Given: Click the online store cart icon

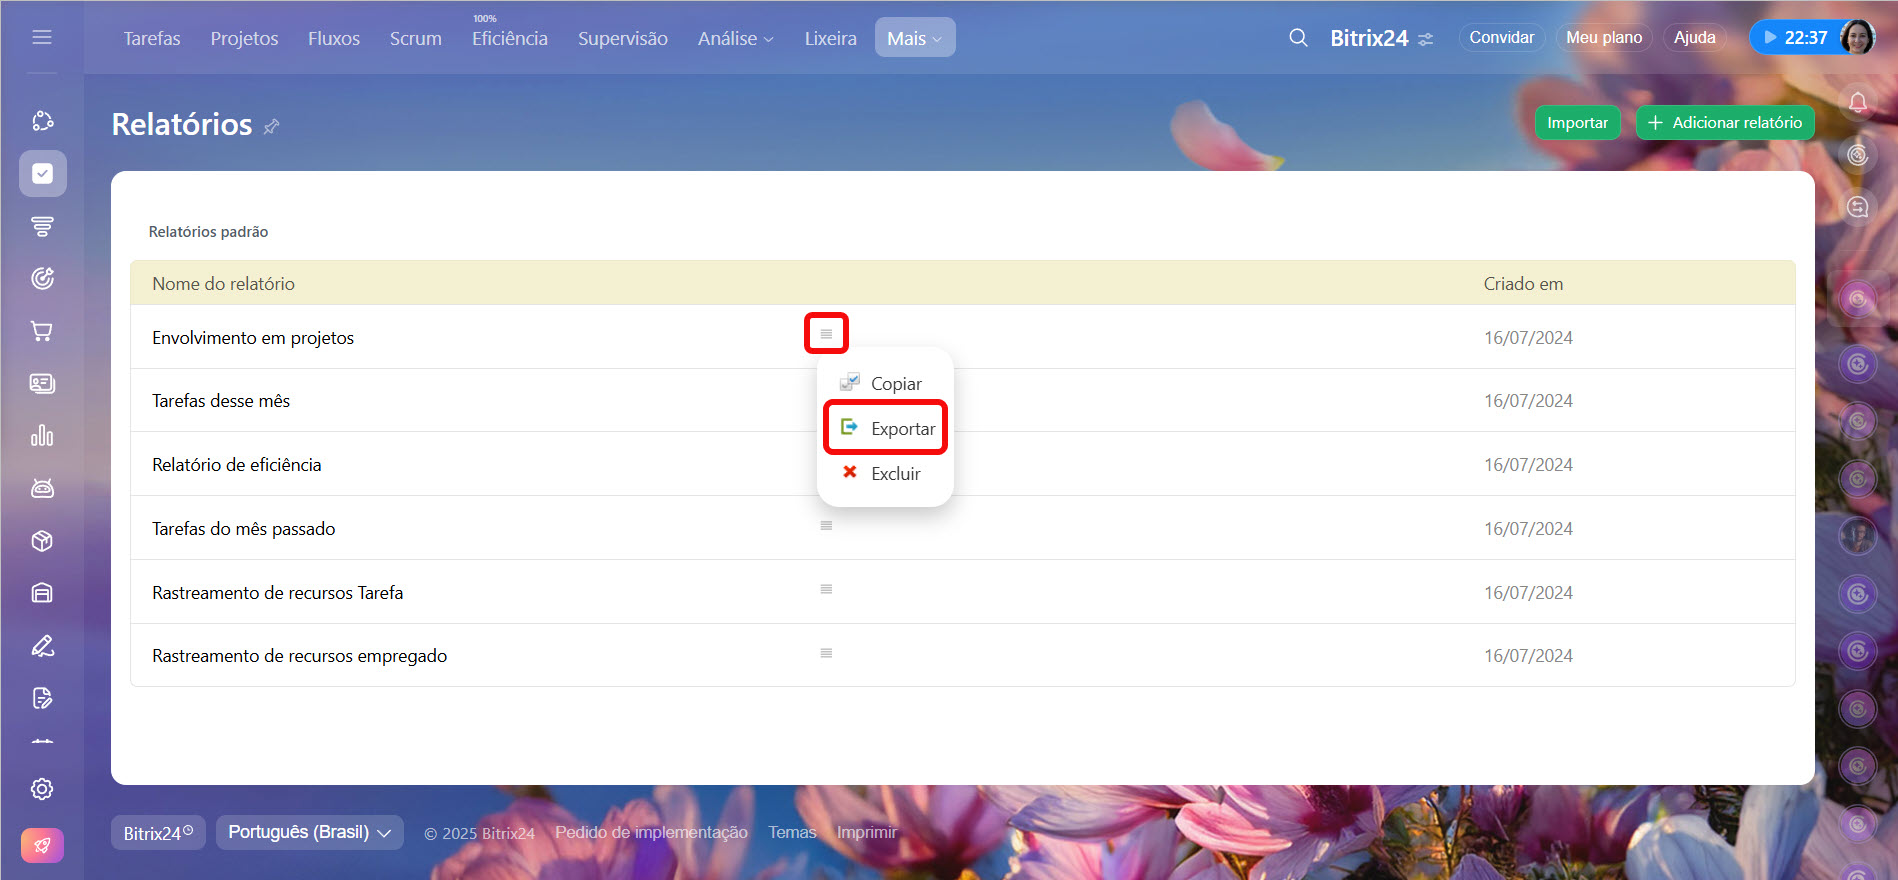Looking at the screenshot, I should pos(42,331).
